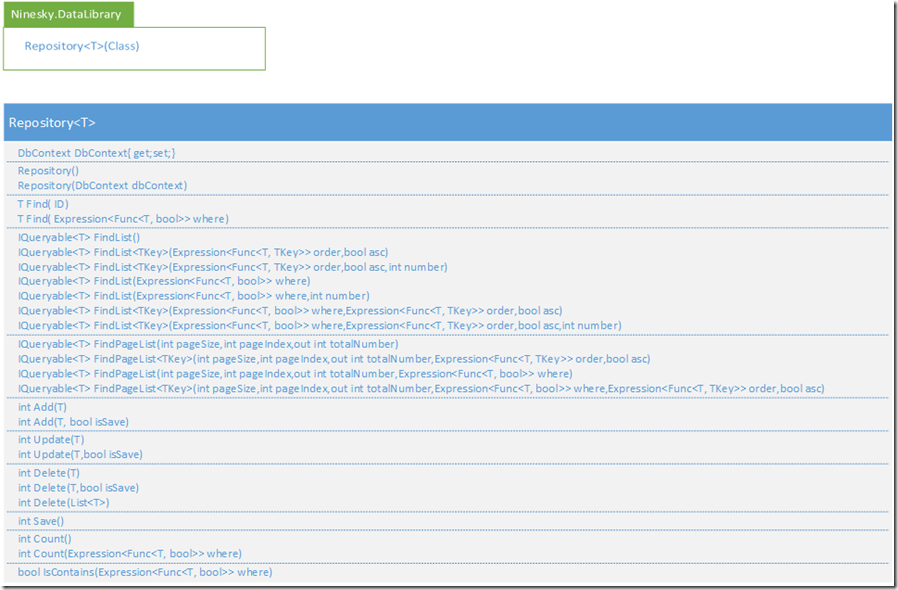The width and height of the screenshot is (898, 590).
Task: Select FindPageList ending with out int totalNumber)
Action: tap(208, 344)
